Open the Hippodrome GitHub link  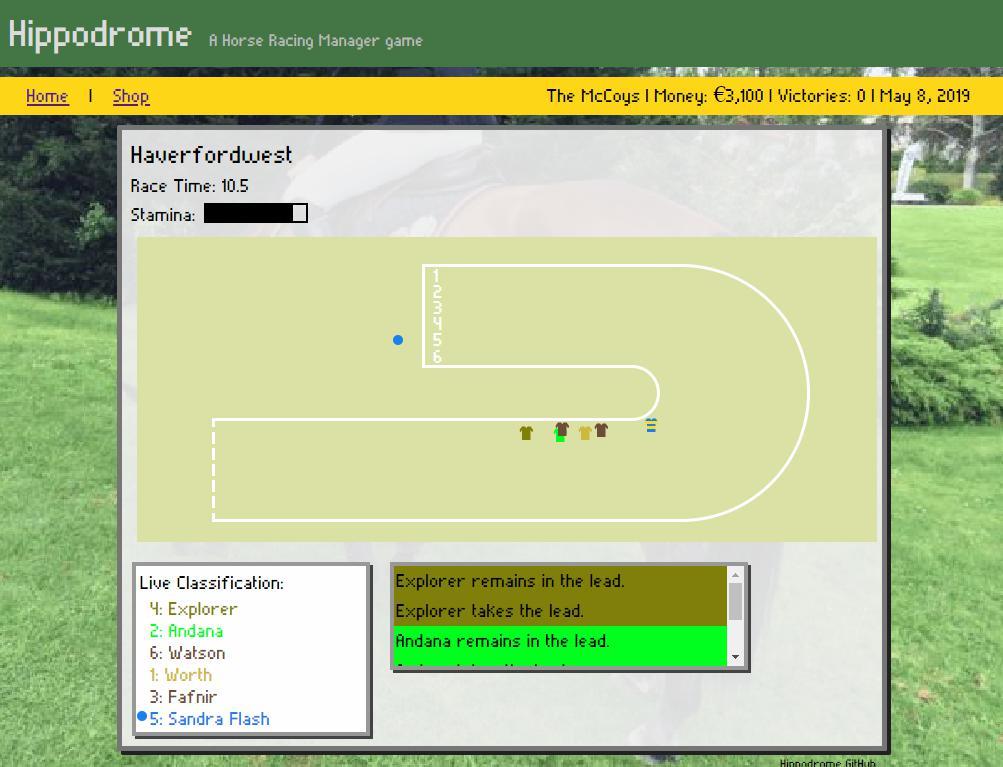tap(827, 762)
